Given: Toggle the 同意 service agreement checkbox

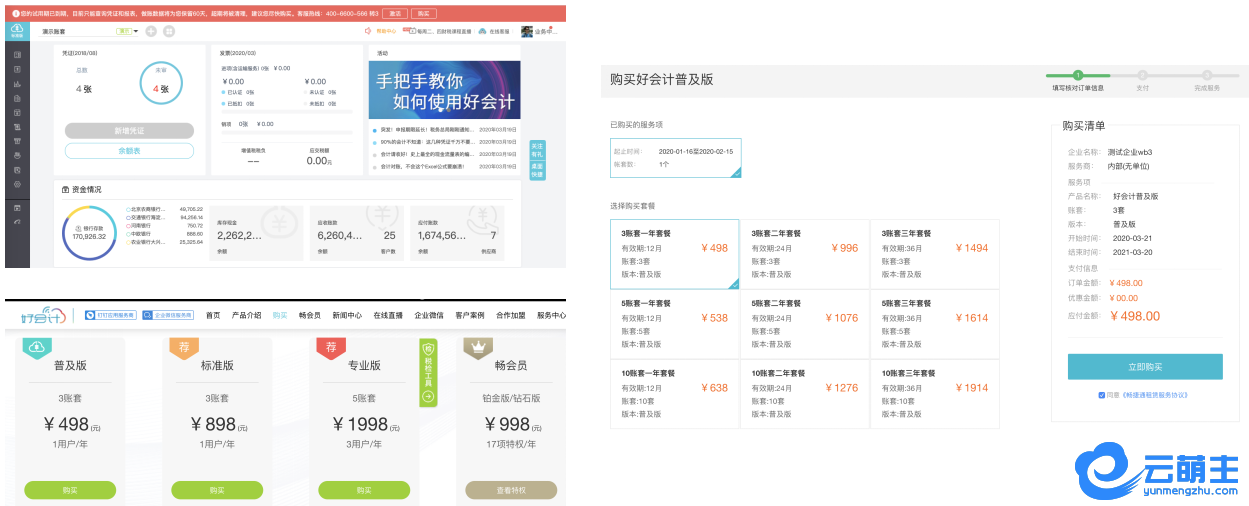Looking at the screenshot, I should coord(1102,395).
